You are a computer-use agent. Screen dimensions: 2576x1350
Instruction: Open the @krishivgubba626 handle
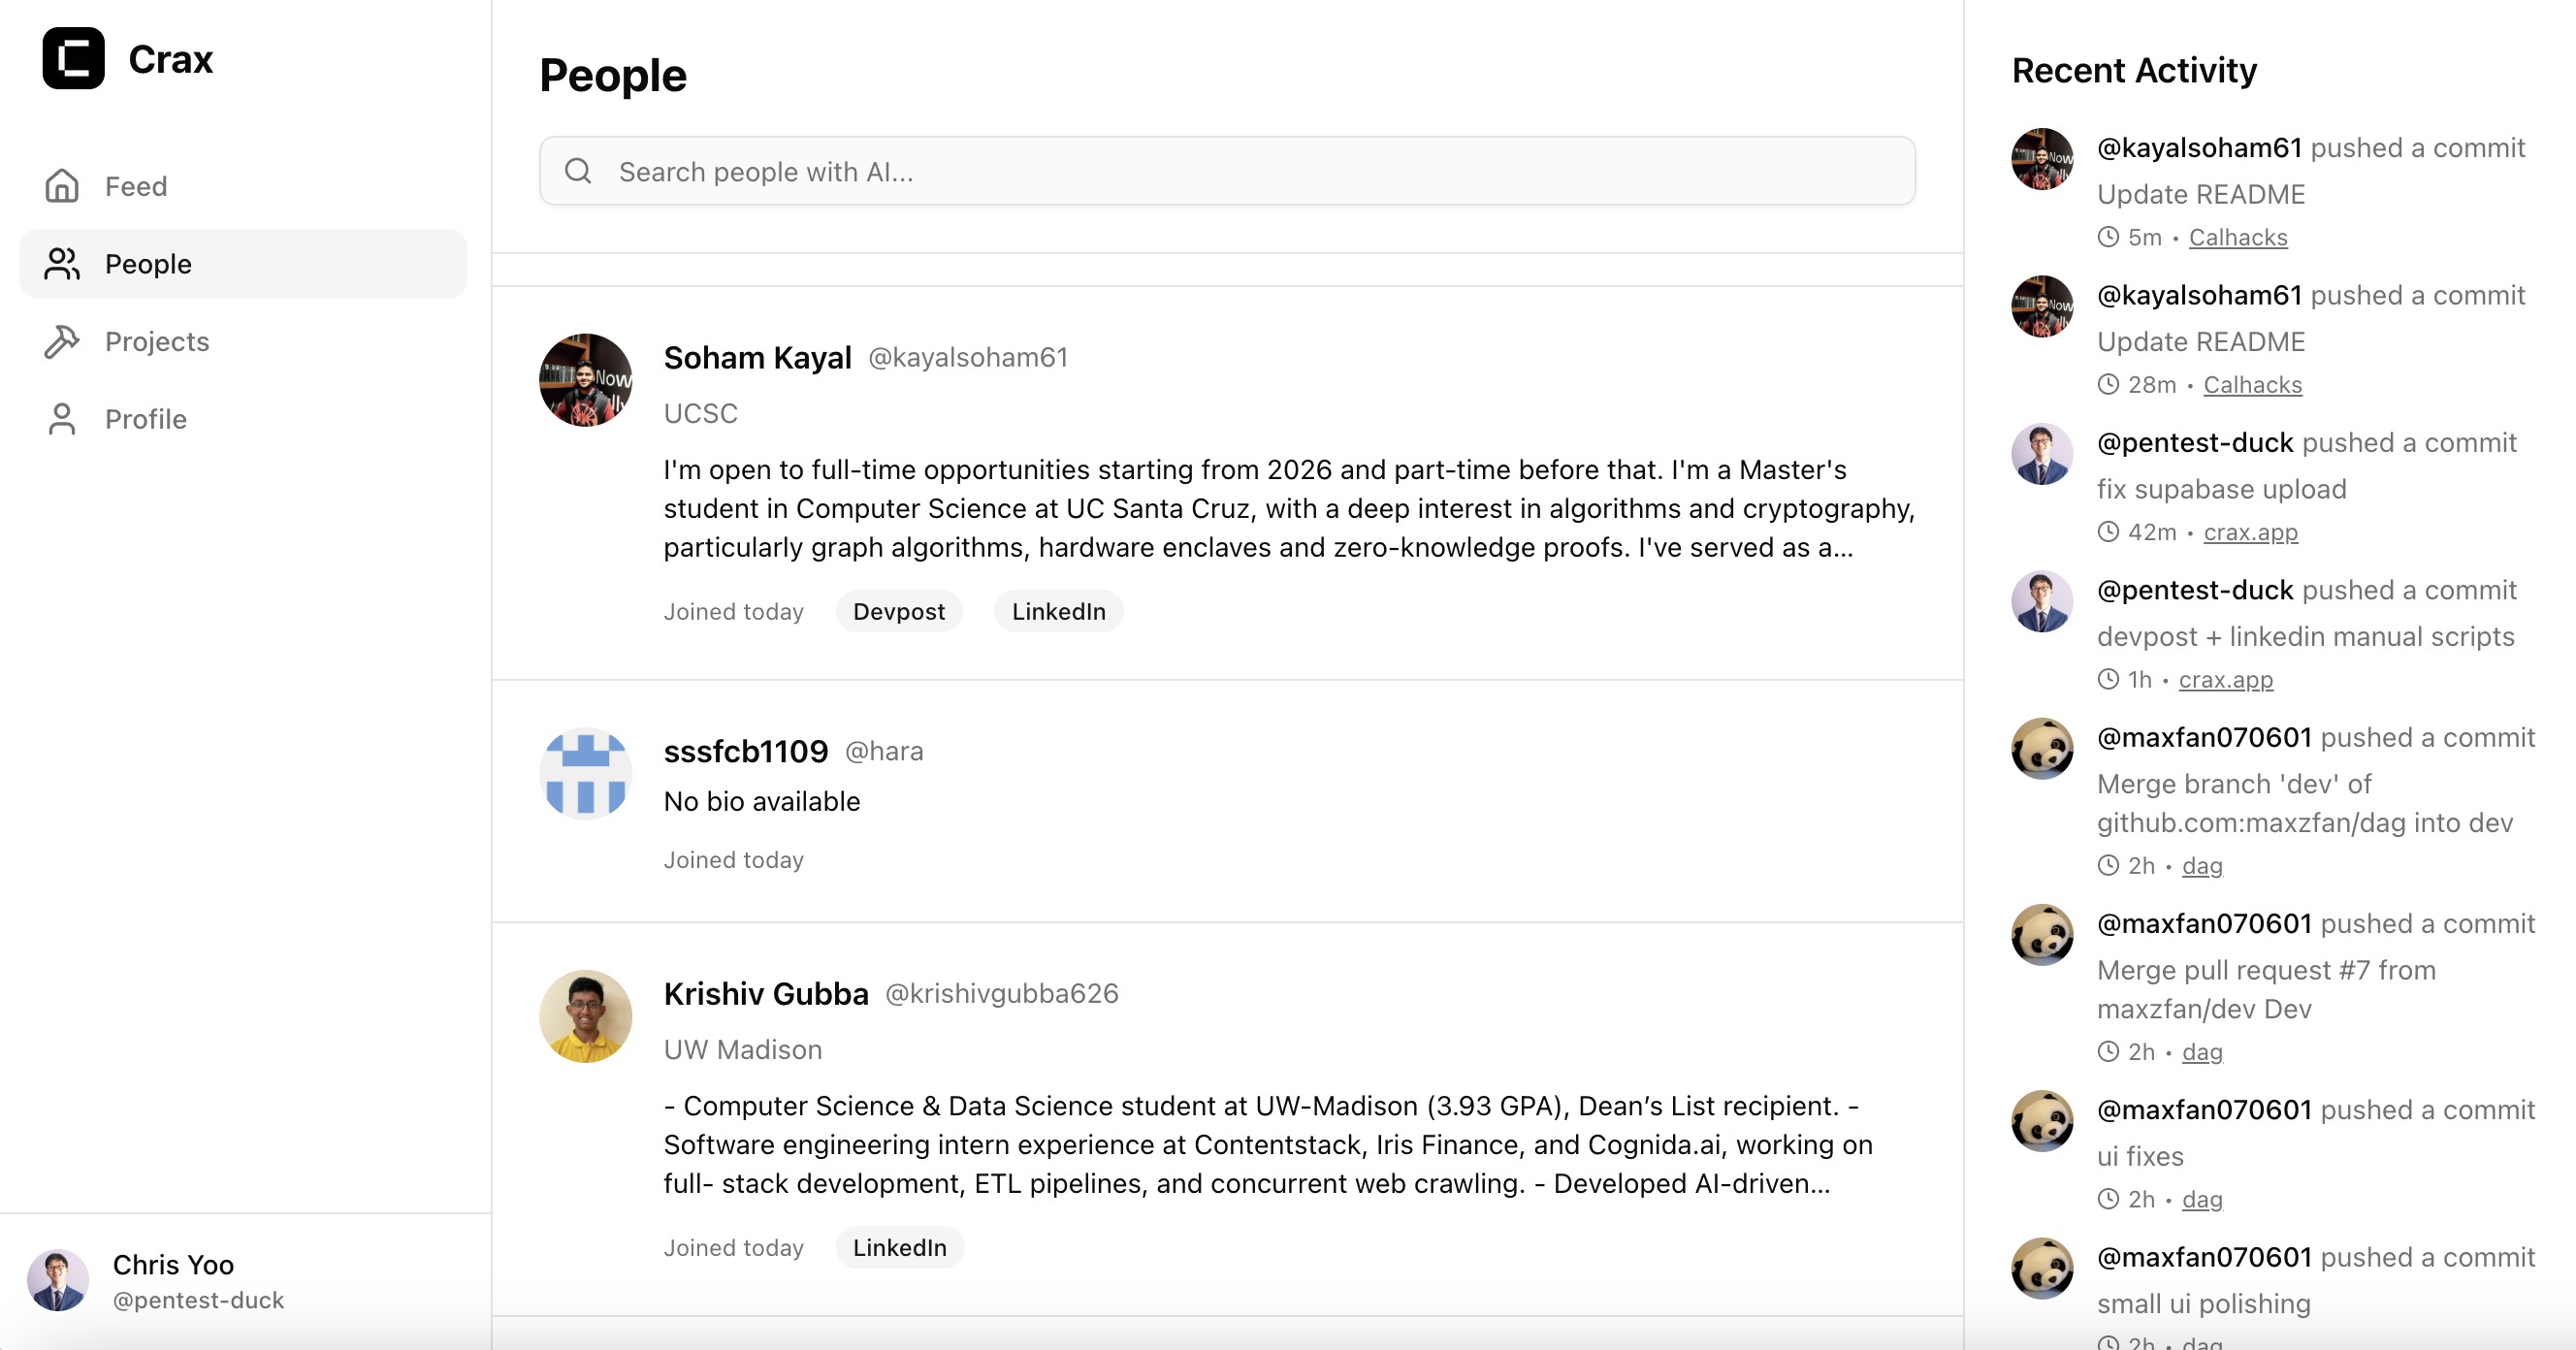coord(1001,994)
